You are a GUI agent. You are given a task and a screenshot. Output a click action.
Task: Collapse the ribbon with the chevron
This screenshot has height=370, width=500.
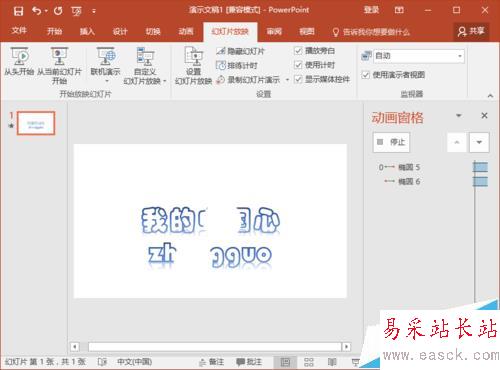pyautogui.click(x=490, y=96)
